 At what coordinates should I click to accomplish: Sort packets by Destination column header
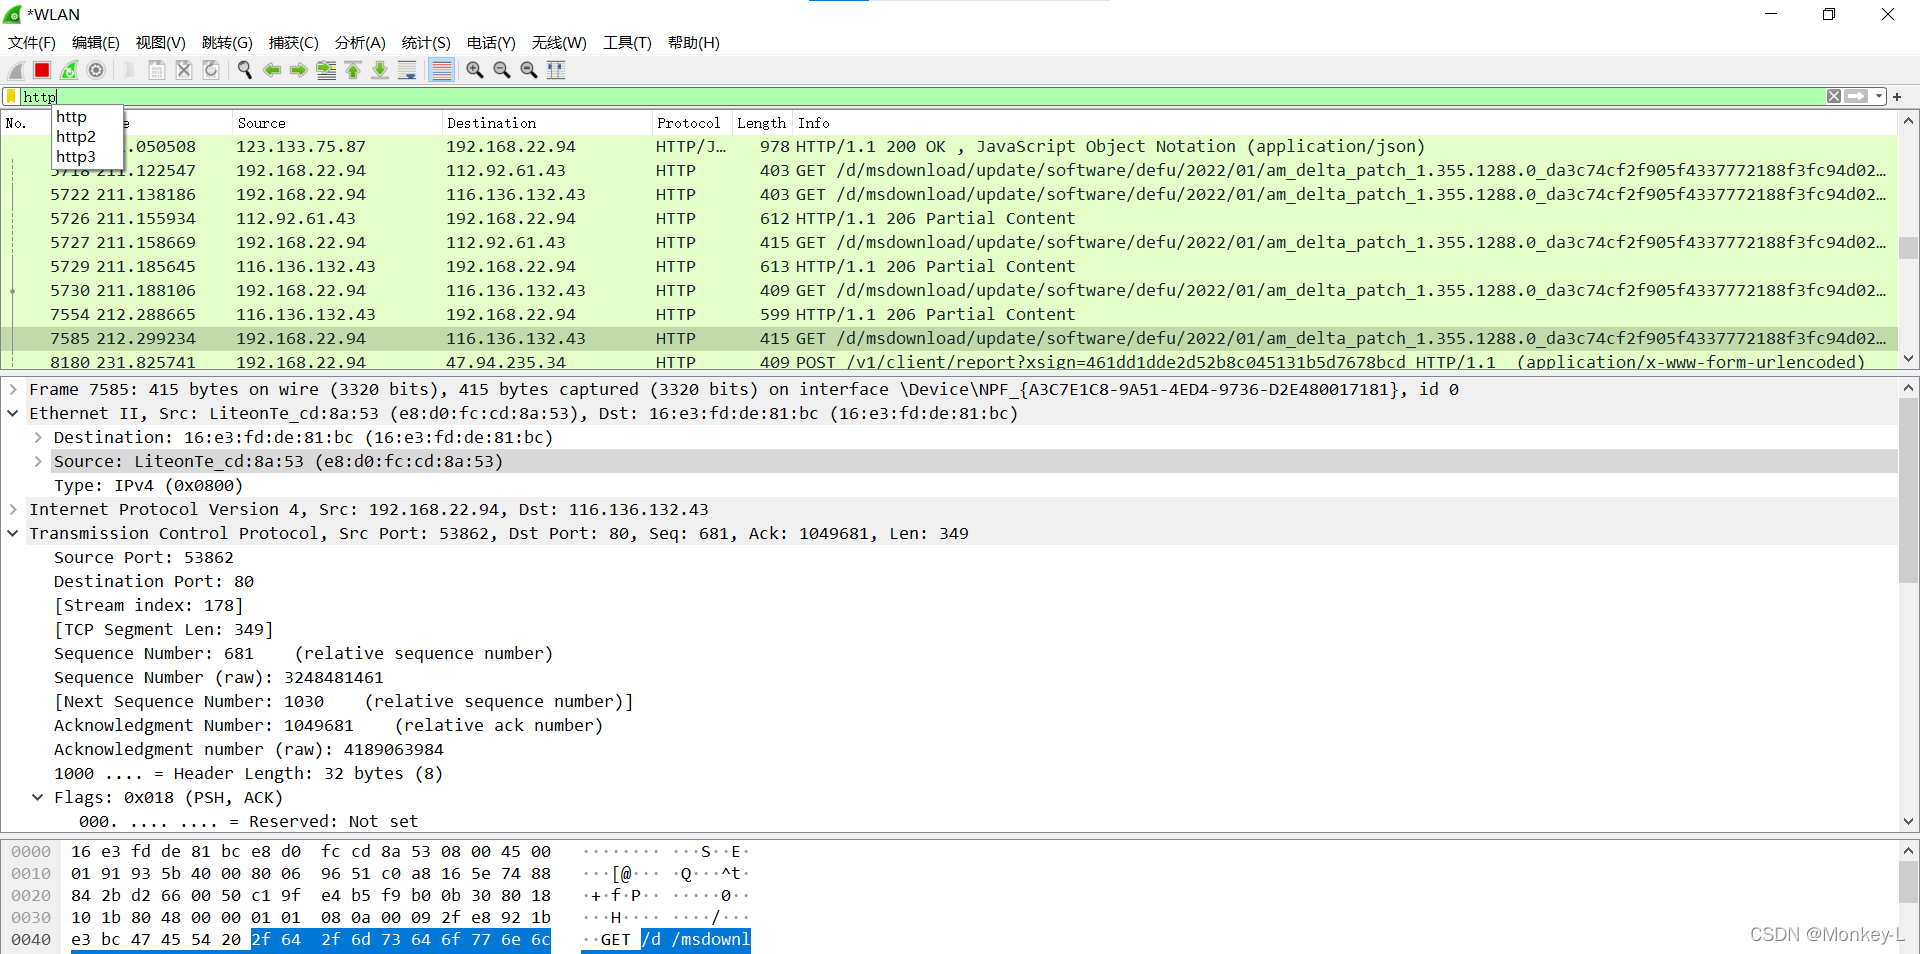(546, 123)
